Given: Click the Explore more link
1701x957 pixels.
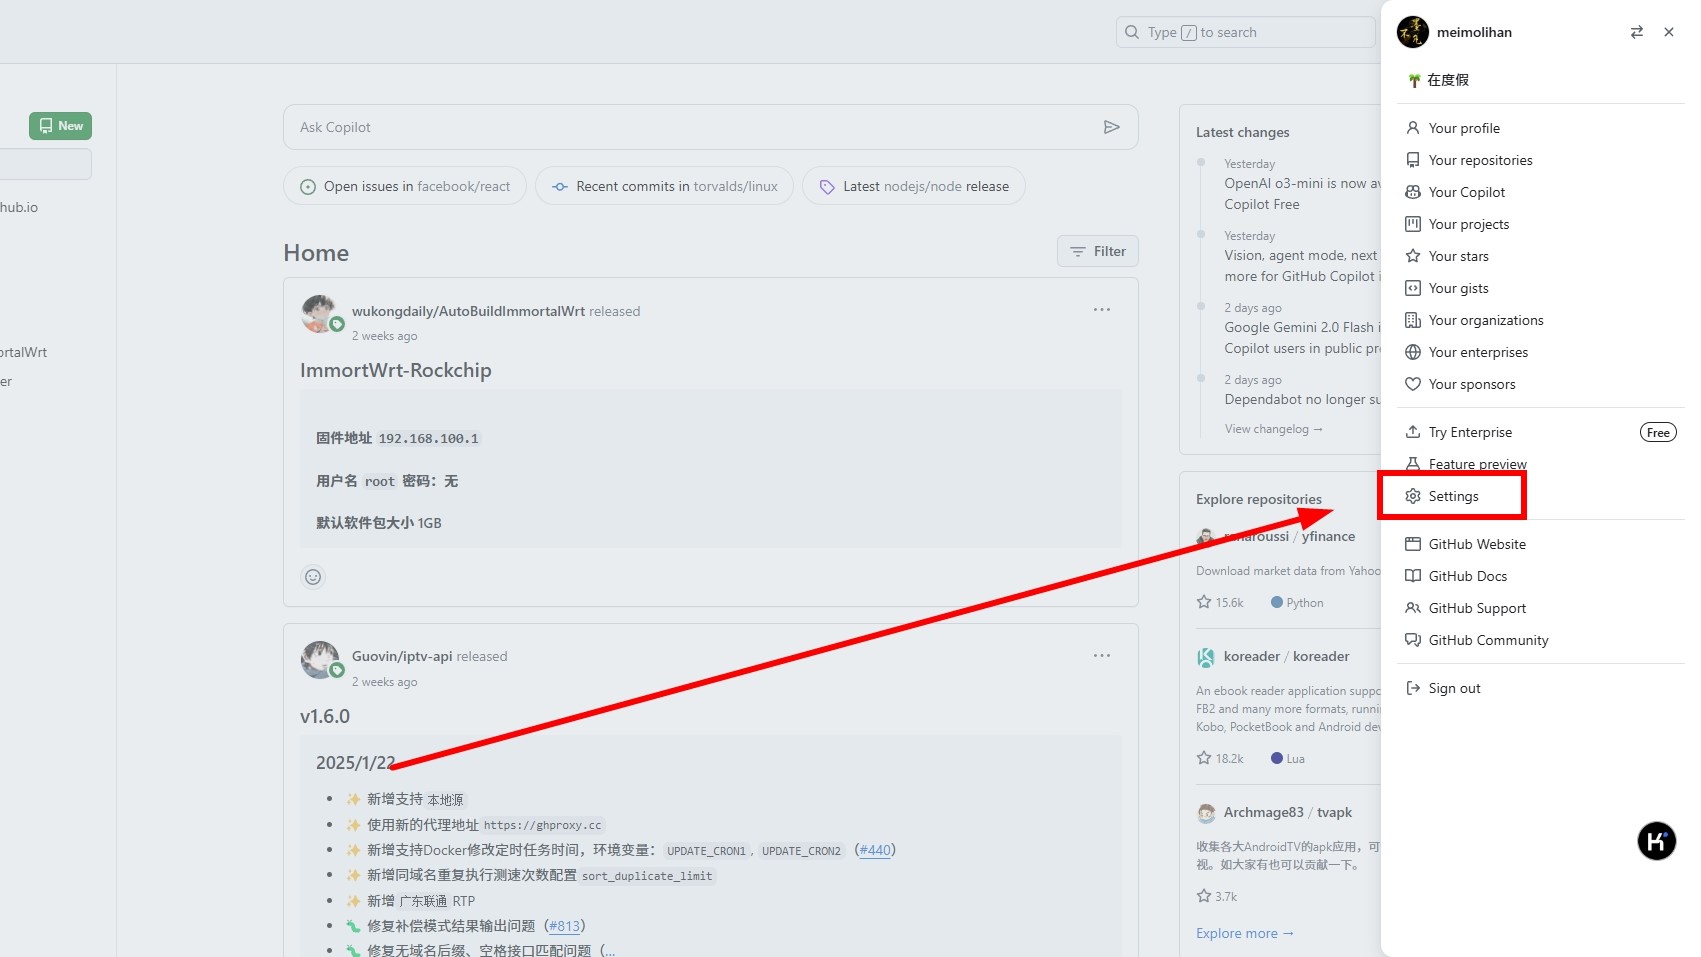Looking at the screenshot, I should (1245, 933).
